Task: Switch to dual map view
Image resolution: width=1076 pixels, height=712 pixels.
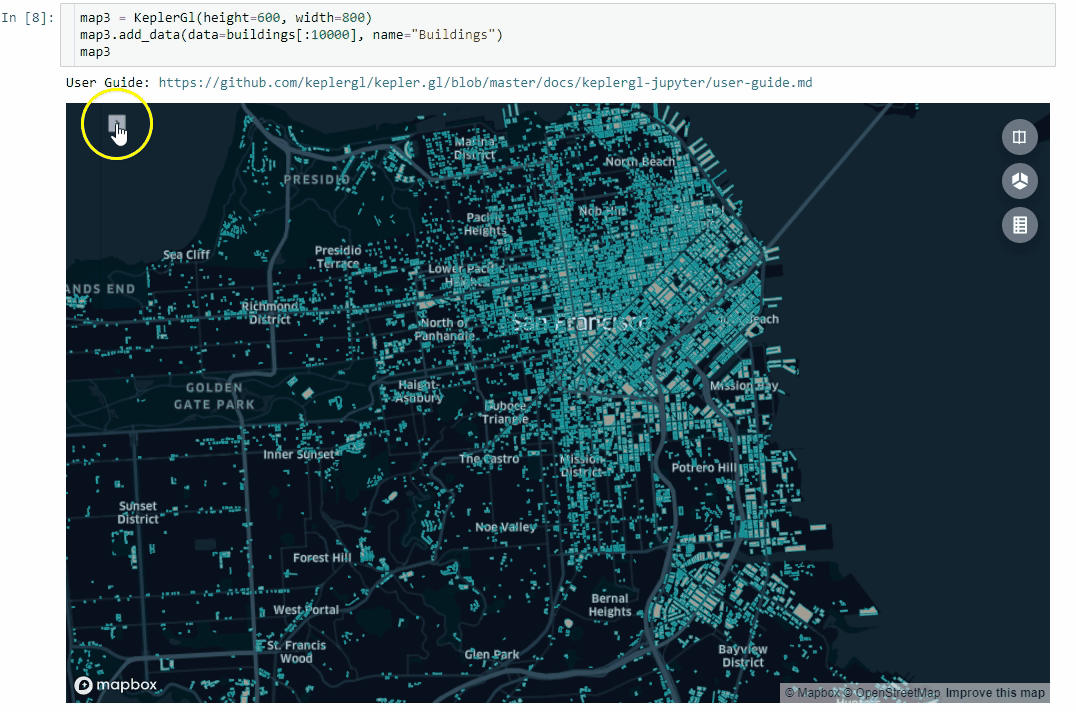Action: 1020,137
